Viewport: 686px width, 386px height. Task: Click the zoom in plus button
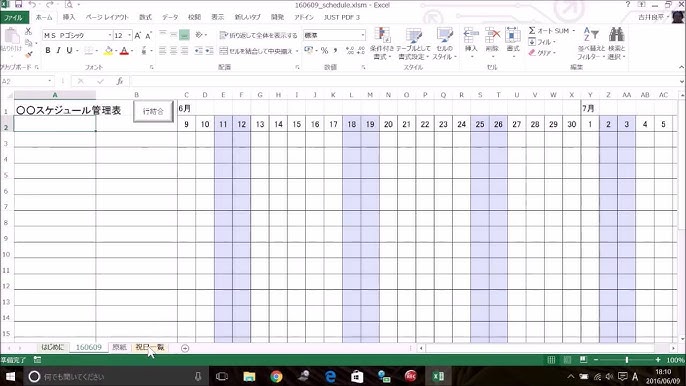click(658, 360)
